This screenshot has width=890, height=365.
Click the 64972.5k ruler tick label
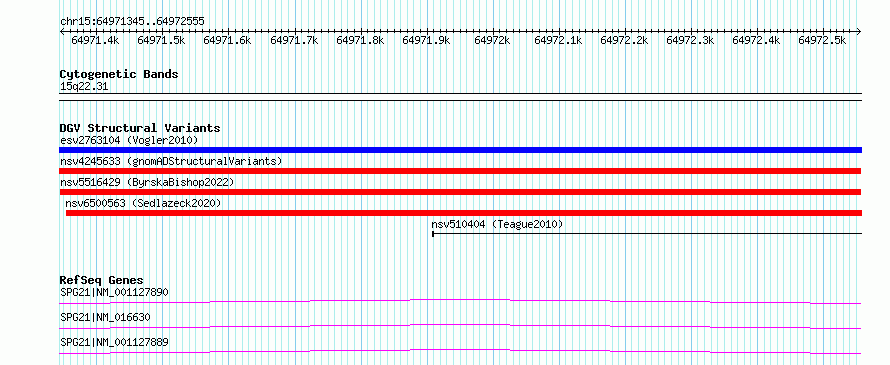click(822, 40)
